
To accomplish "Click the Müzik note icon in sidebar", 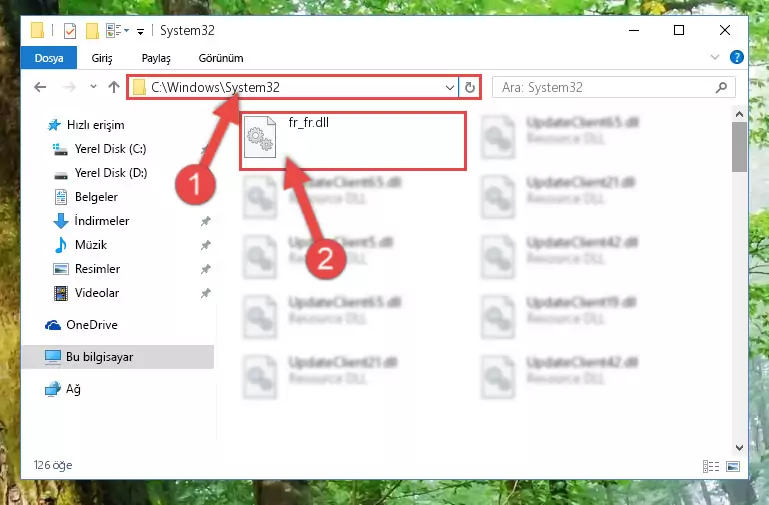I will tap(61, 245).
